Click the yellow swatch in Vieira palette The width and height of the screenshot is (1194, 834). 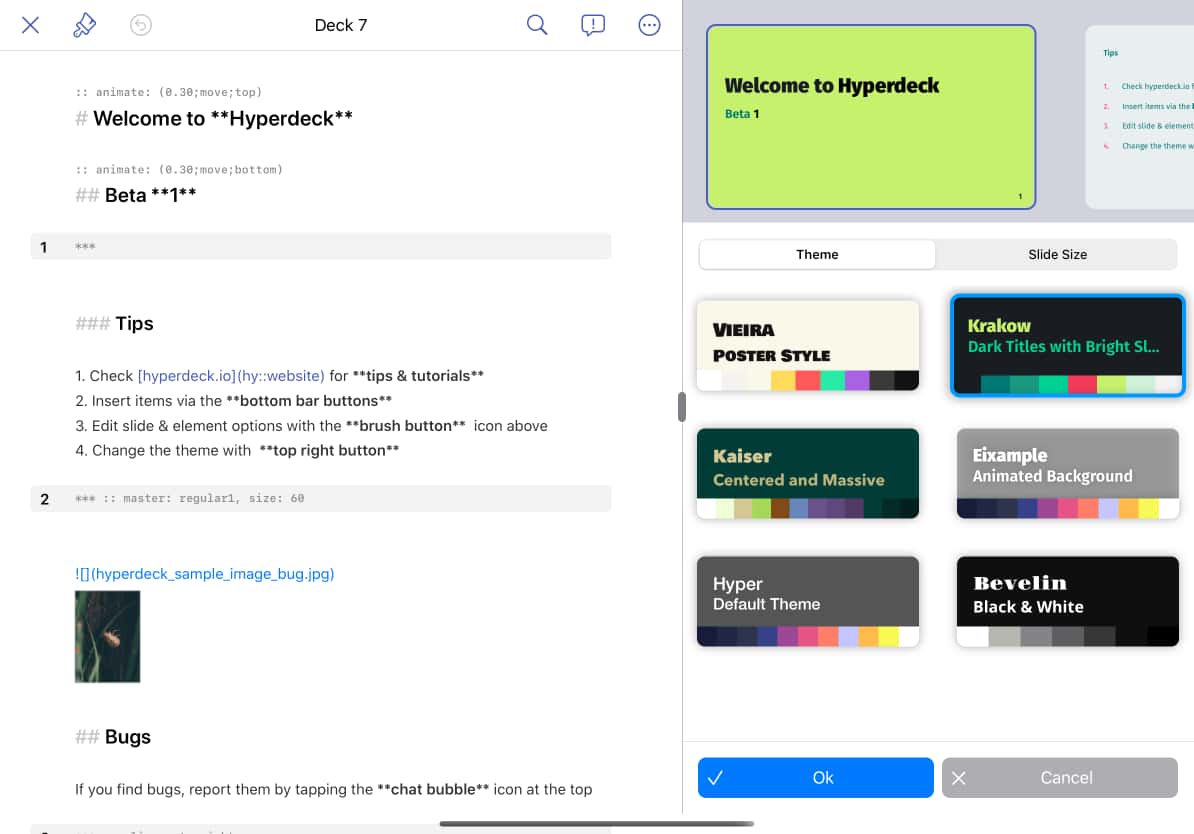pos(783,380)
